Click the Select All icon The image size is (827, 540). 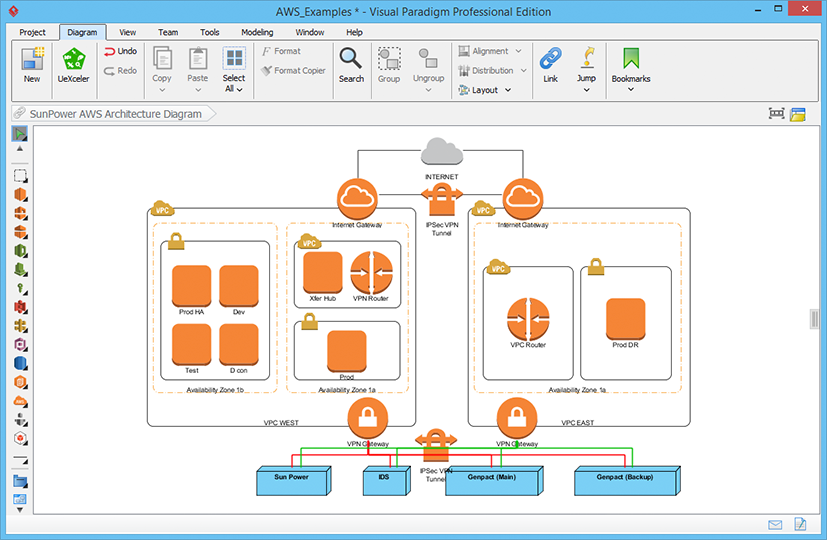point(234,58)
